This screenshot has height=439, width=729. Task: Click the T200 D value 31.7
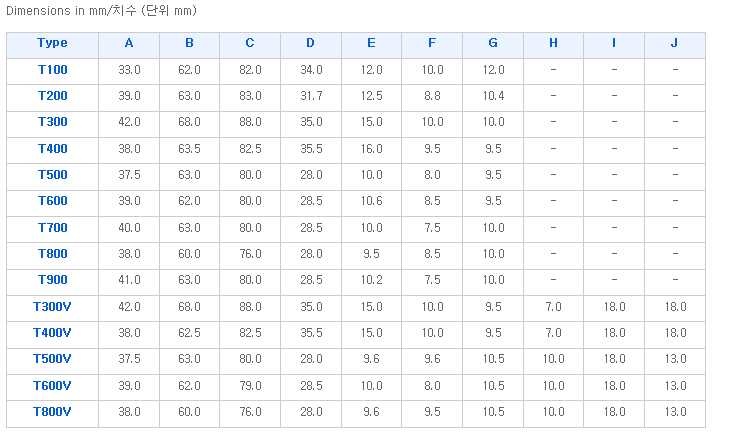point(311,96)
